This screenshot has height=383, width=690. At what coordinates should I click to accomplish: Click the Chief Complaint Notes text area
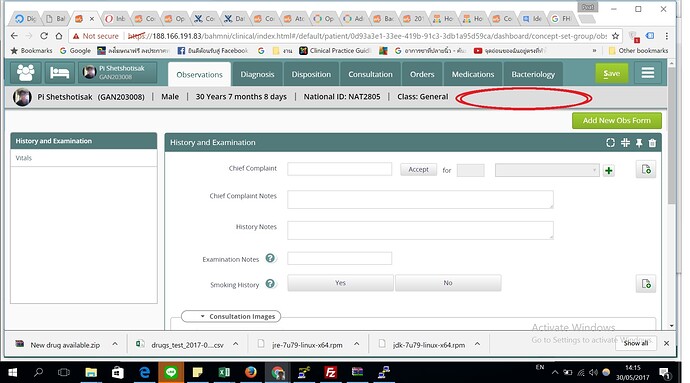(x=420, y=199)
